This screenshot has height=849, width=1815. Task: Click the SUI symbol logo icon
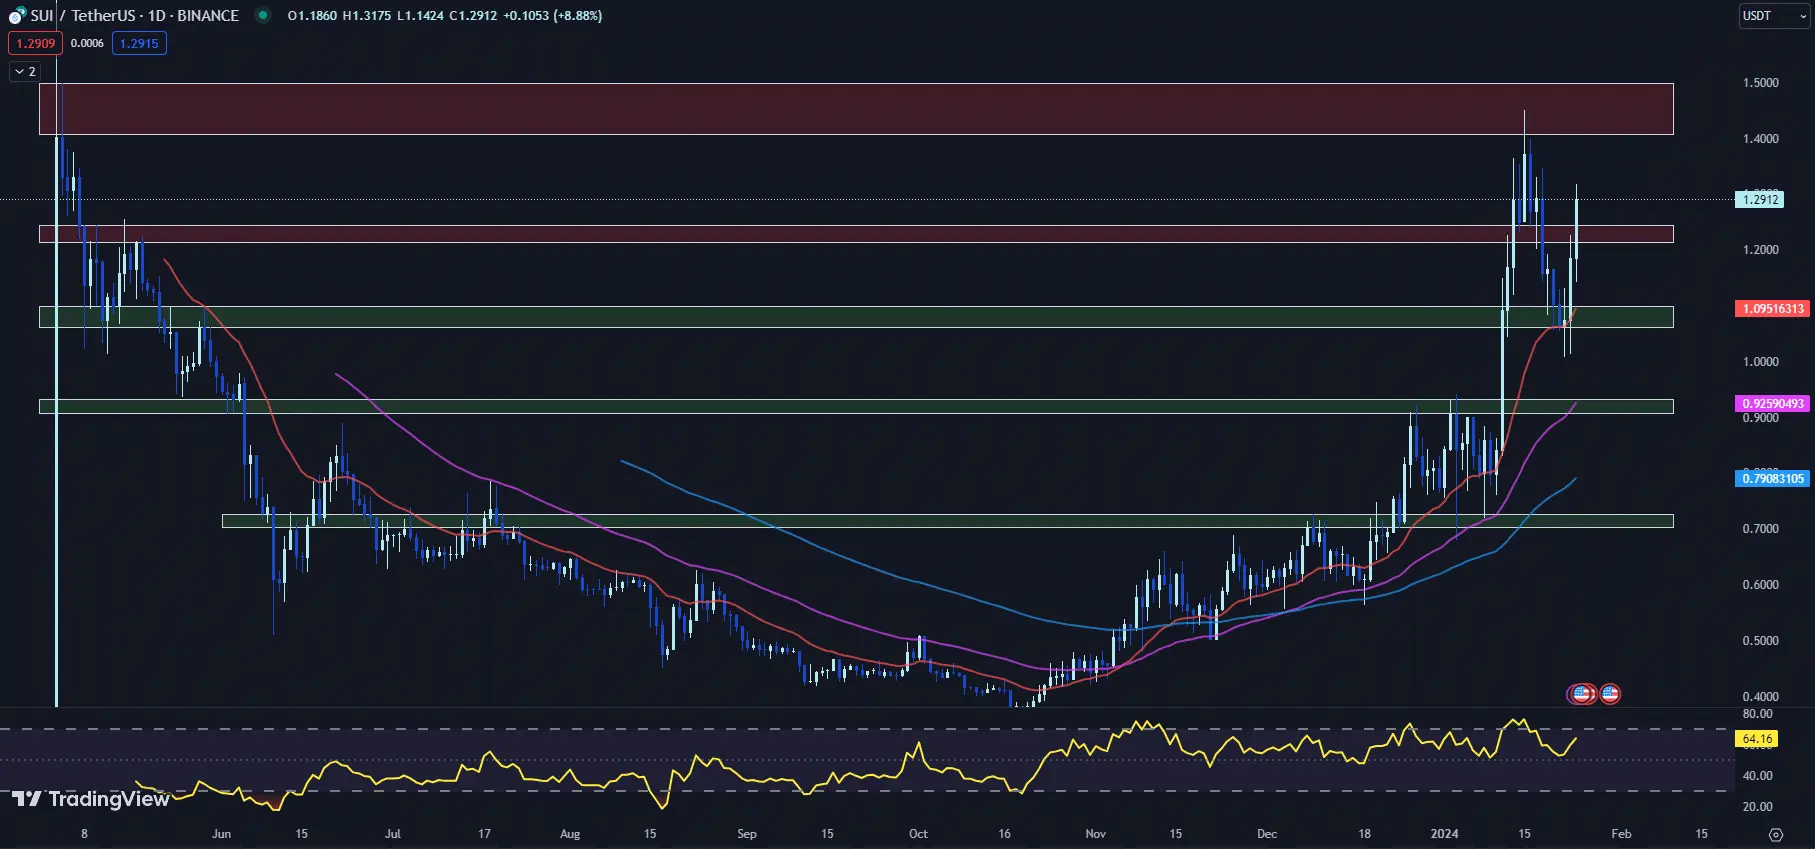[x=17, y=16]
